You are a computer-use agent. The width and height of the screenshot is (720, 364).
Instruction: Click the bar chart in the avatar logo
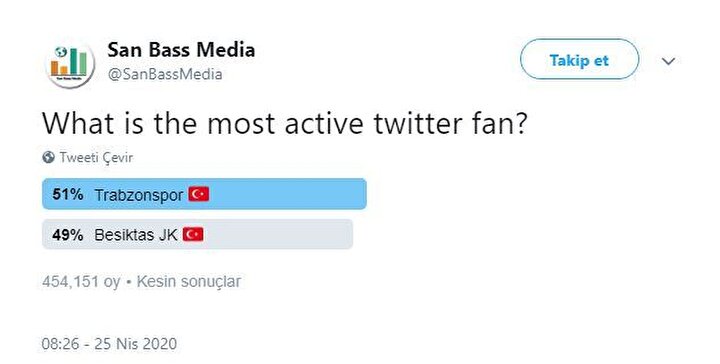(69, 62)
